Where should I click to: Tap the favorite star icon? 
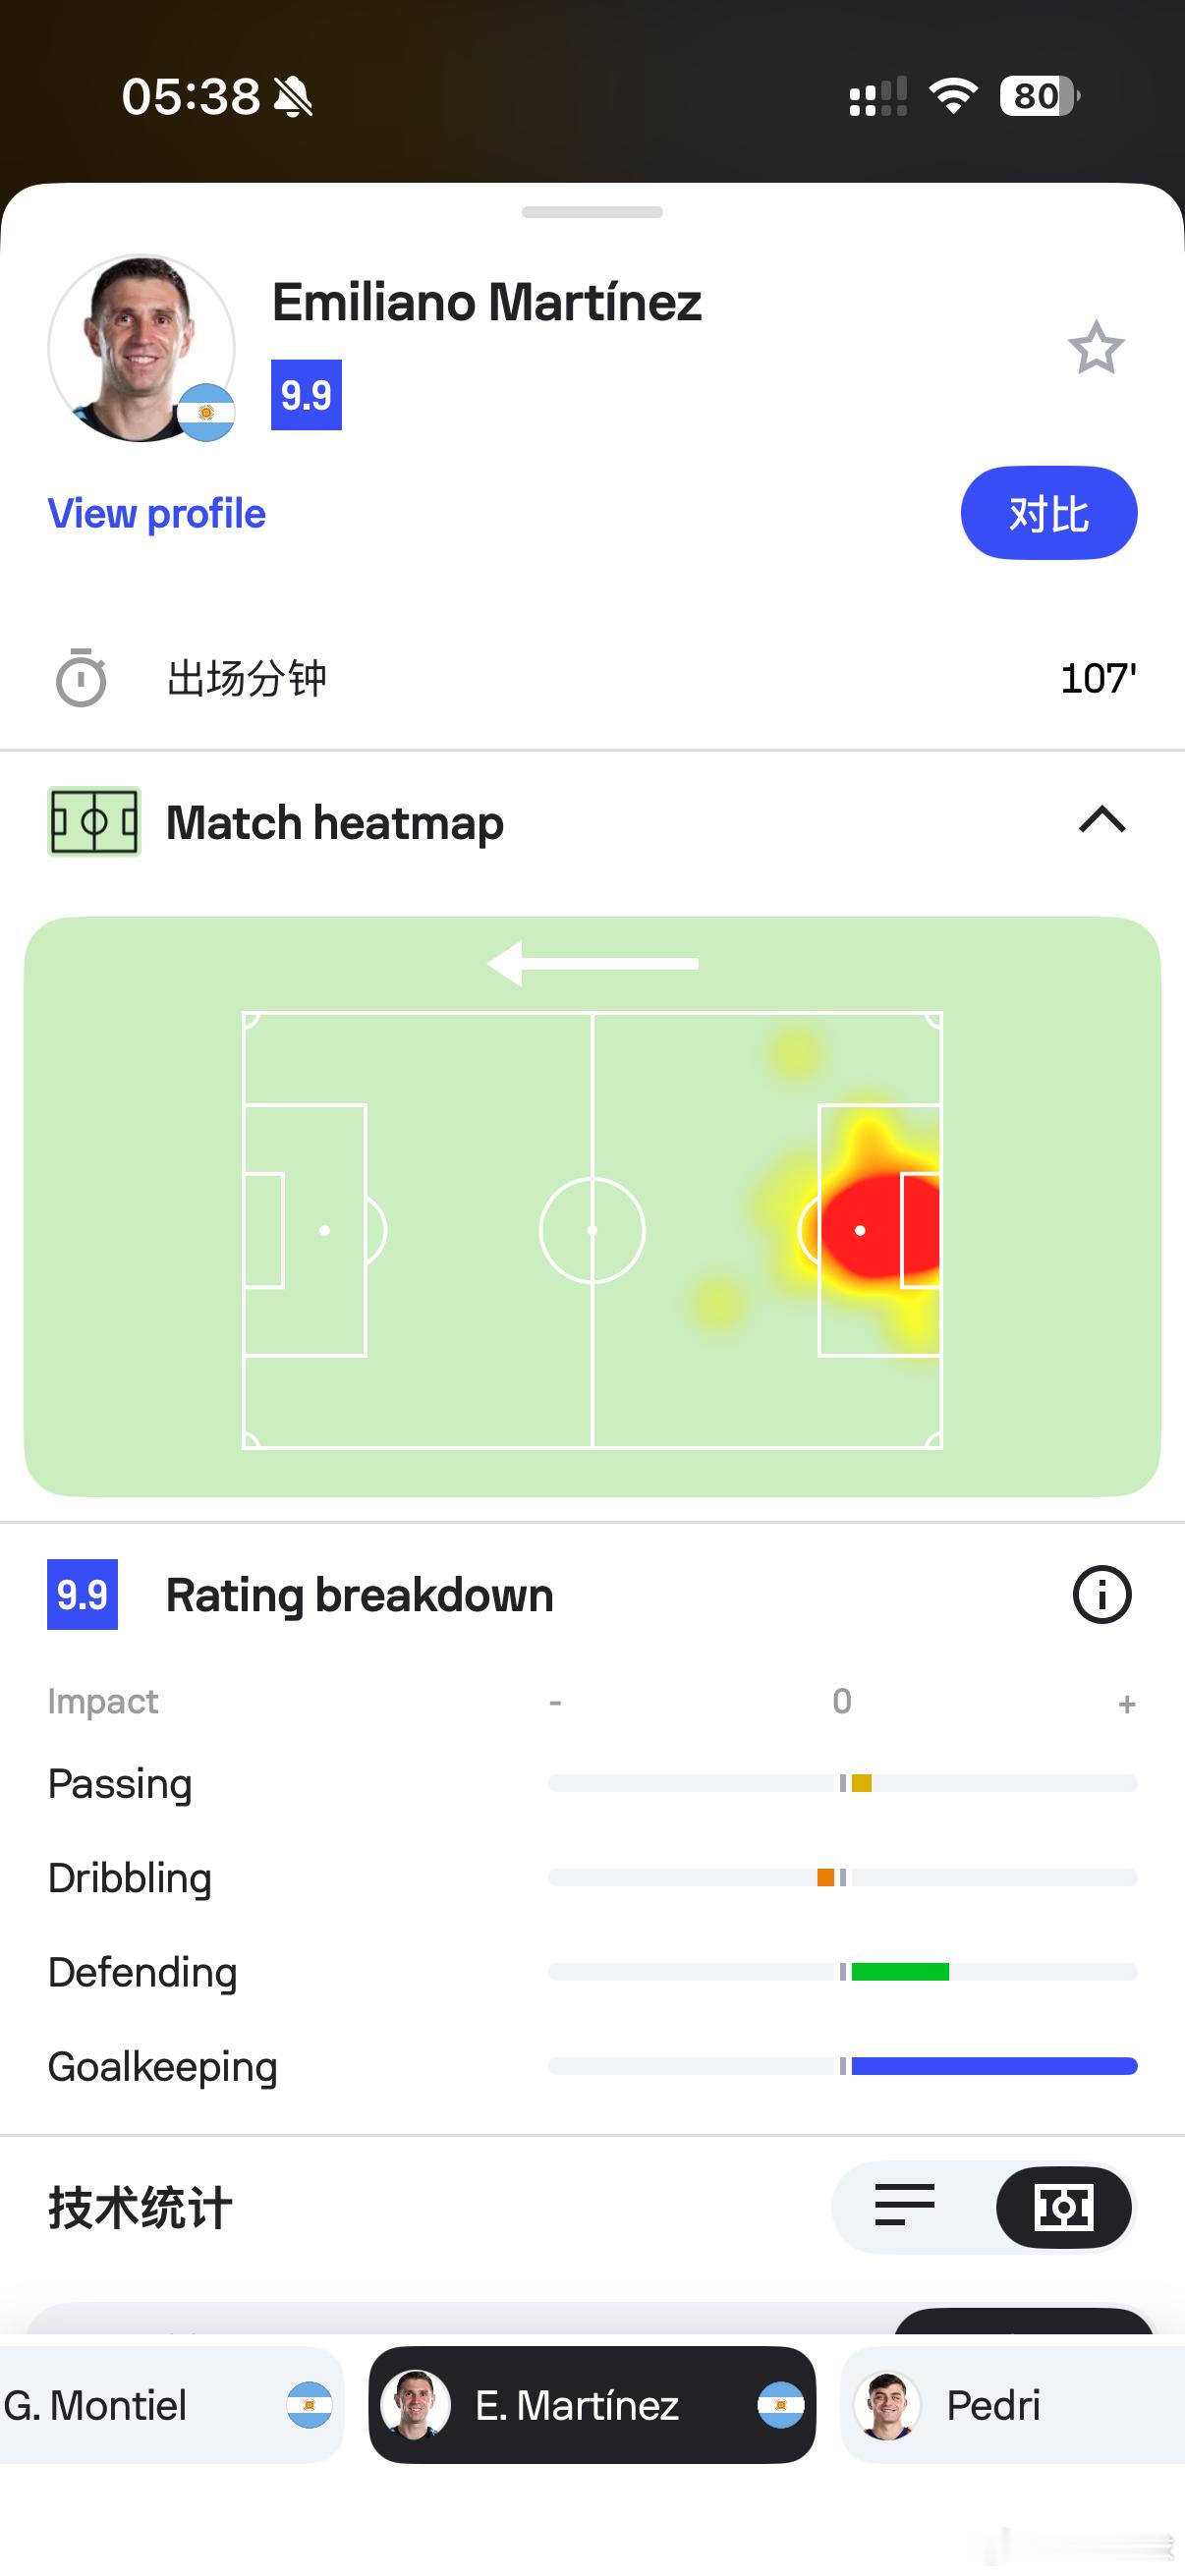pyautogui.click(x=1096, y=348)
